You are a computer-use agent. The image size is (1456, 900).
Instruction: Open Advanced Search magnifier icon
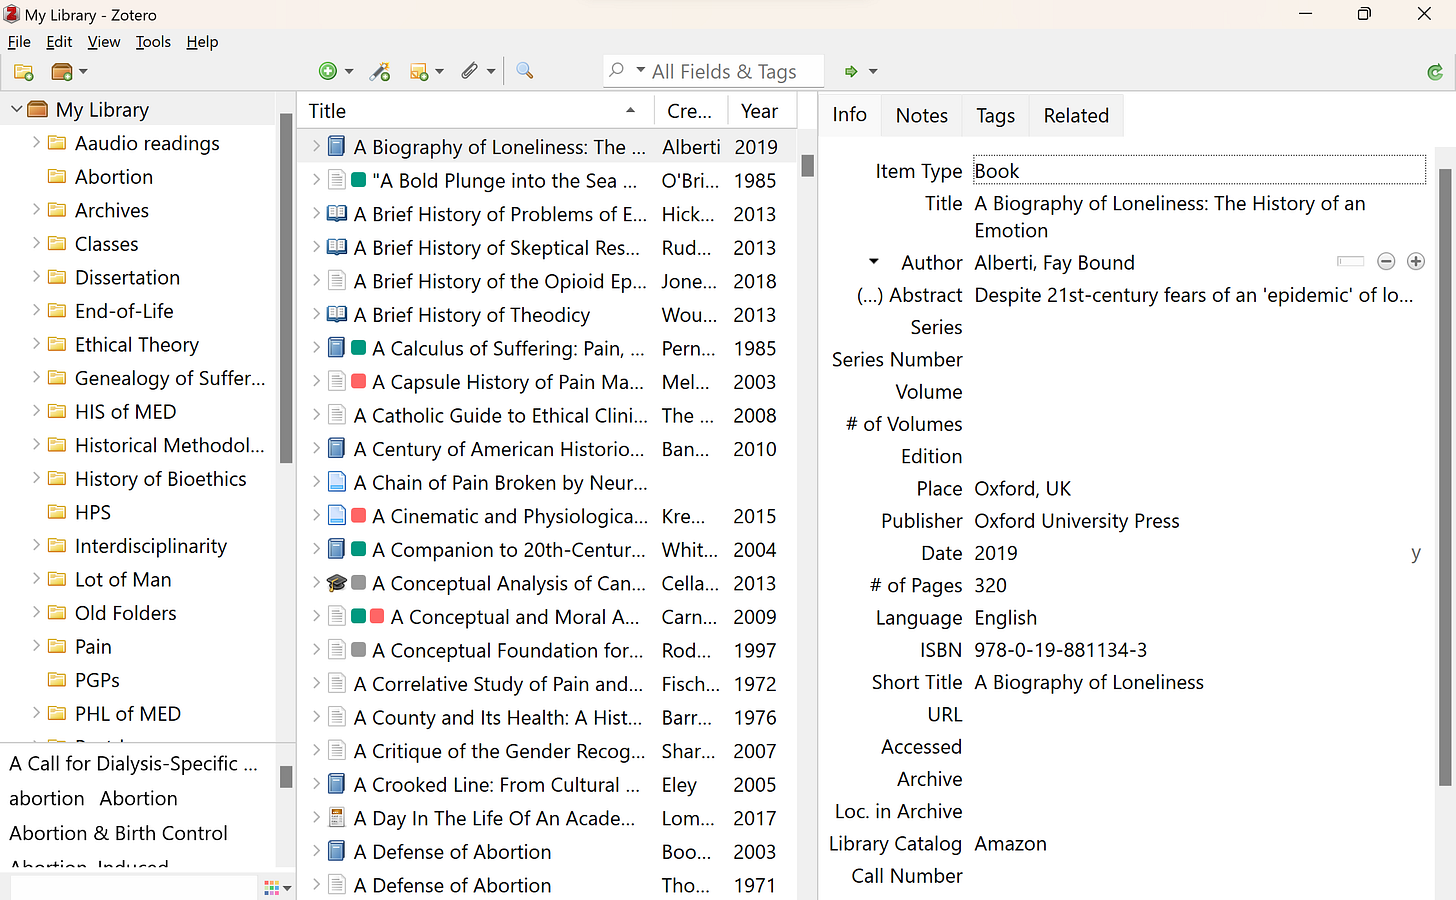pyautogui.click(x=524, y=71)
